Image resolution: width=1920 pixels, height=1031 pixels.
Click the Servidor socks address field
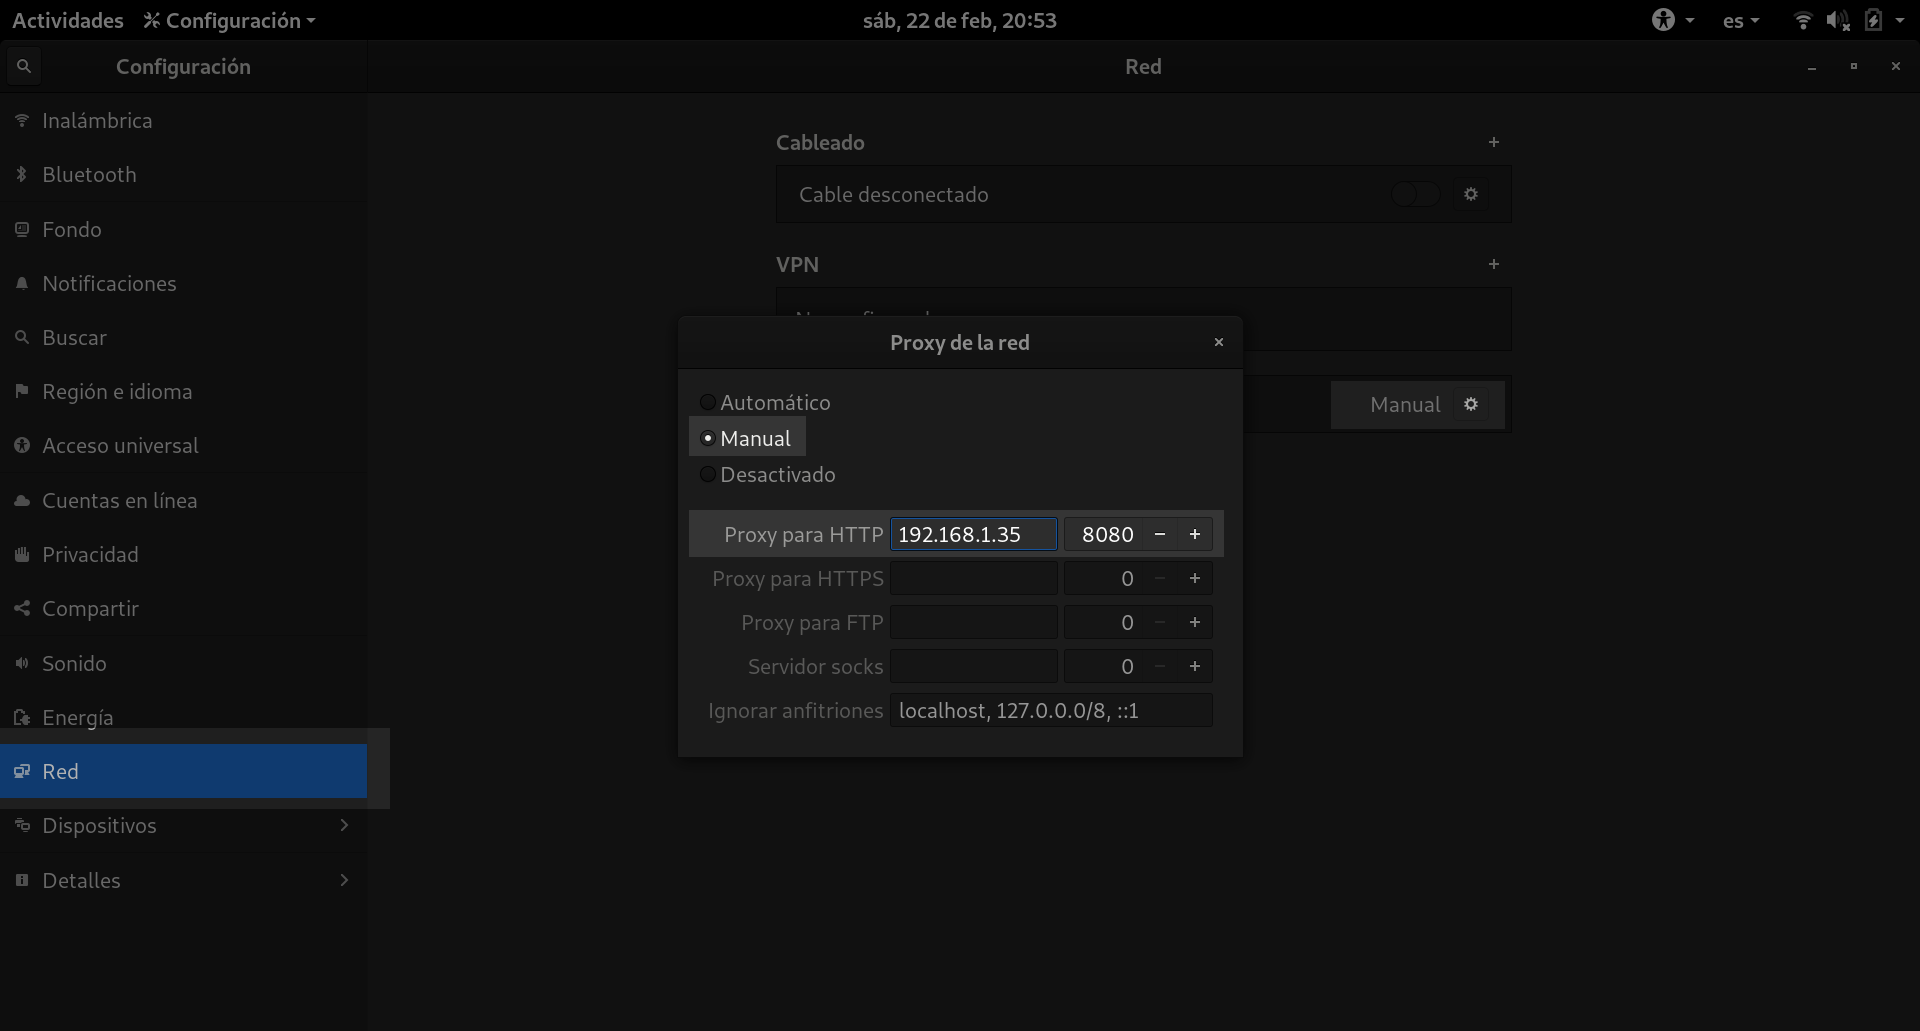click(x=974, y=666)
